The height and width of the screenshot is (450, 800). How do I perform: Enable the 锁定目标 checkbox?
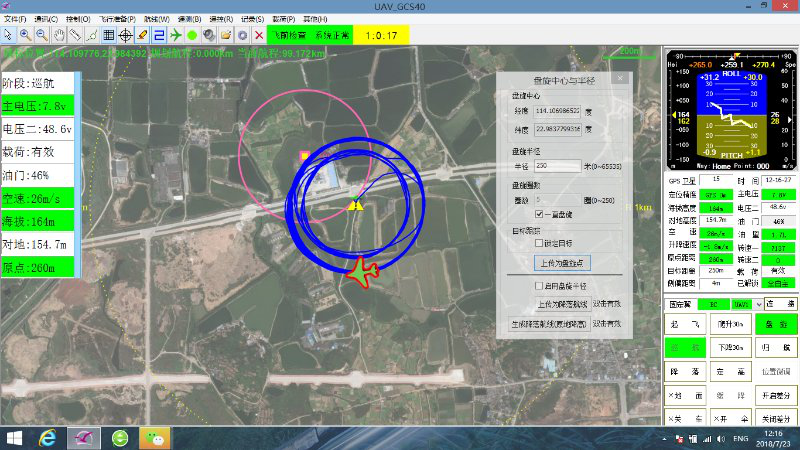[x=539, y=243]
